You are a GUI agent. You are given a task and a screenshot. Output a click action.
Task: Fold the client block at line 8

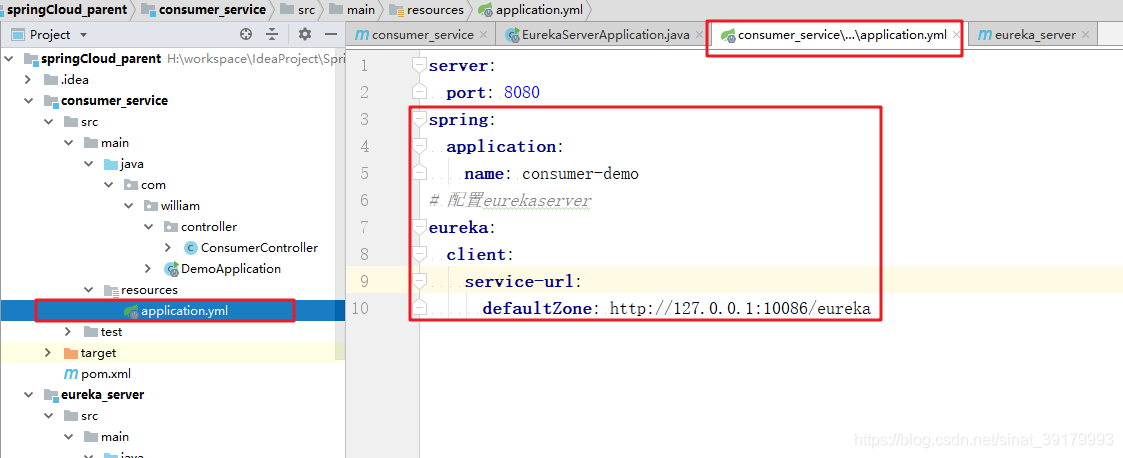[x=419, y=254]
